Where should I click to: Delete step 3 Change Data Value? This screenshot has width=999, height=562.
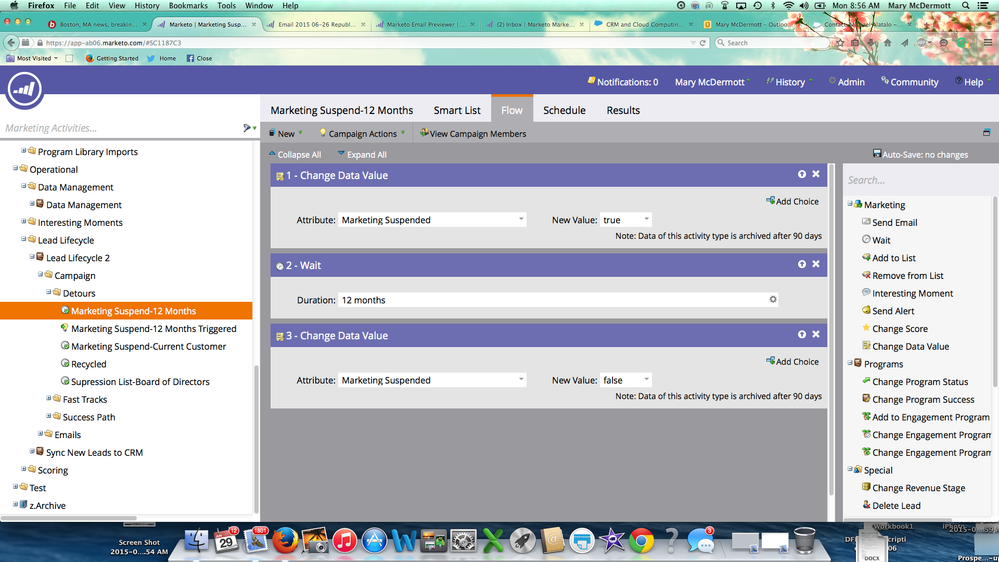[816, 334]
